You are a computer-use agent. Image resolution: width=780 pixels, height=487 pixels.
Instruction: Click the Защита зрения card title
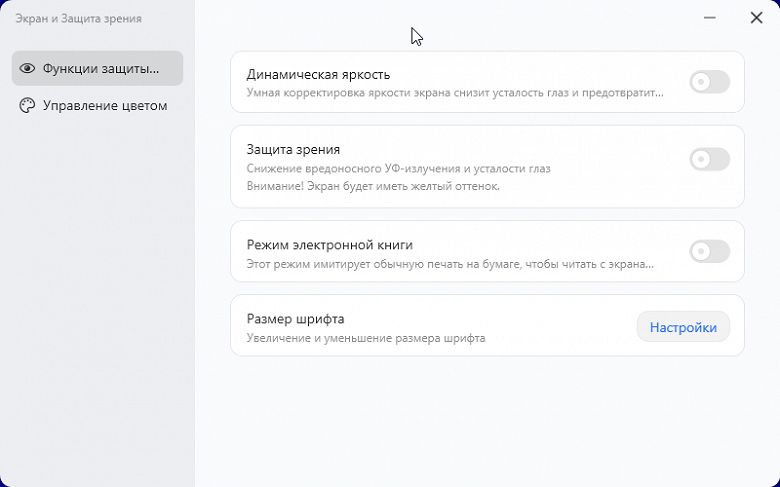pyautogui.click(x=293, y=149)
